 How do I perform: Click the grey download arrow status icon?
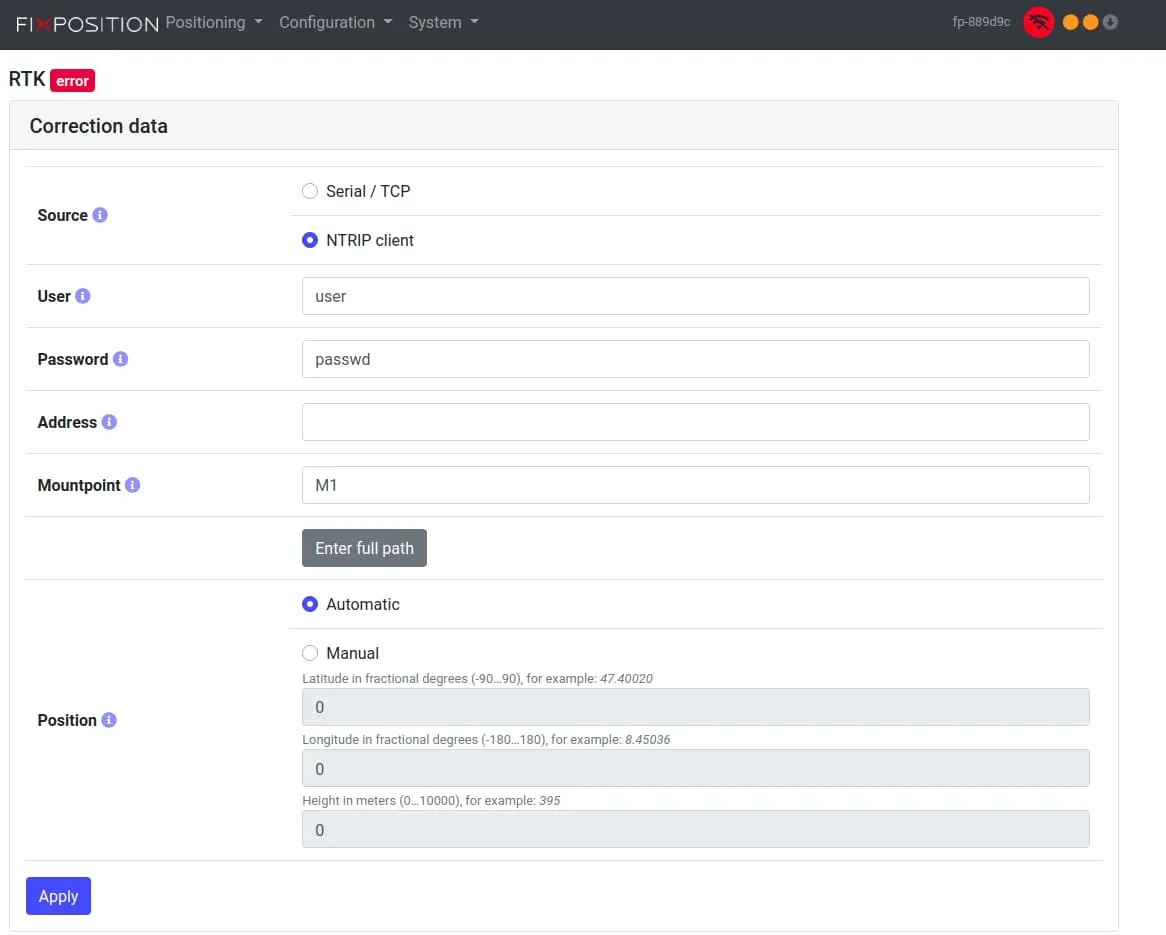click(1110, 22)
